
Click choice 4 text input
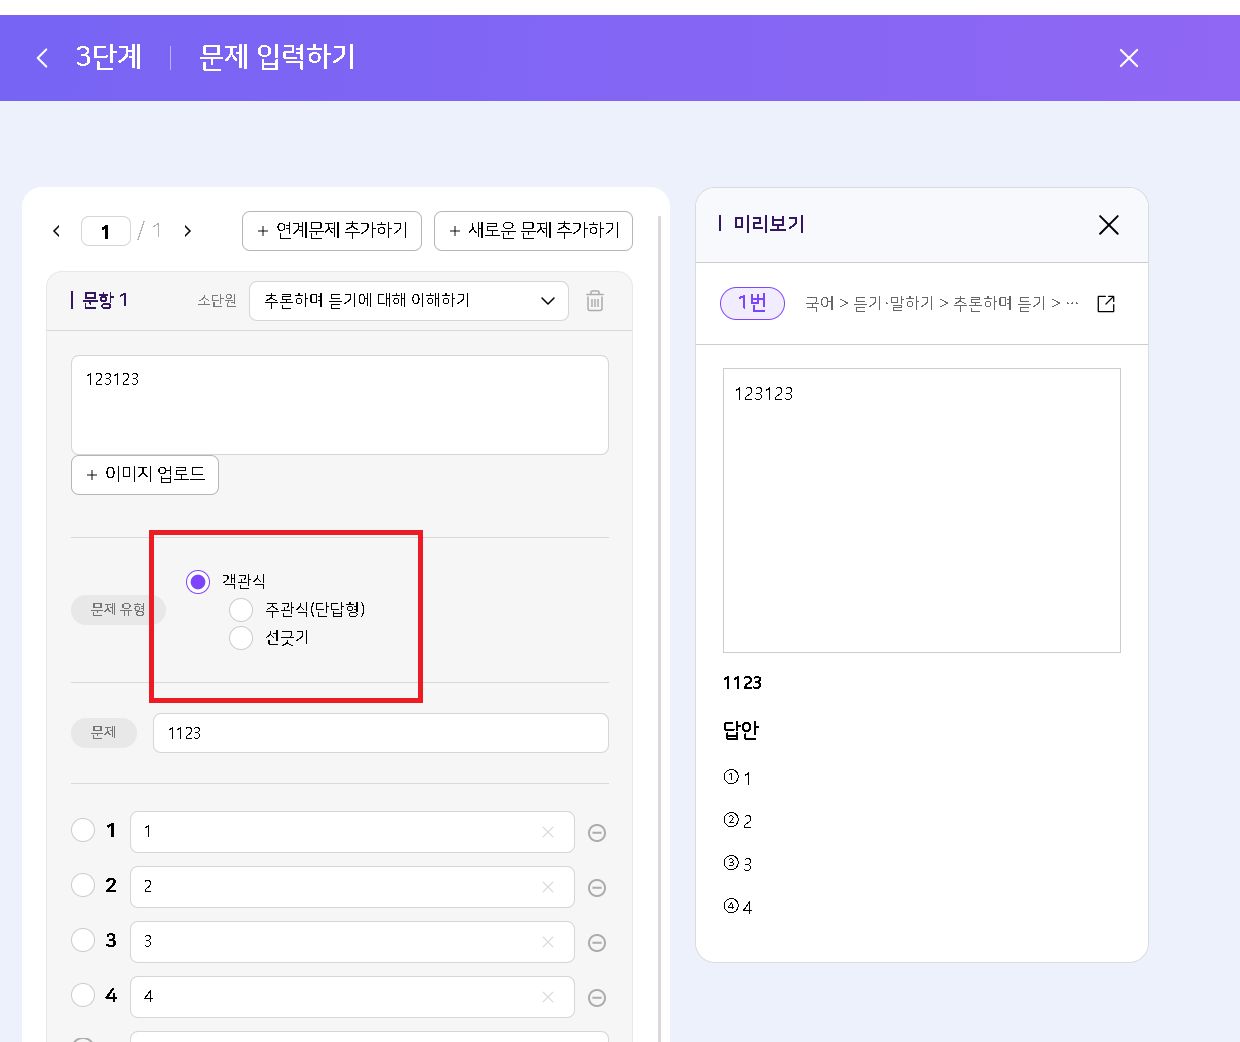click(x=352, y=997)
